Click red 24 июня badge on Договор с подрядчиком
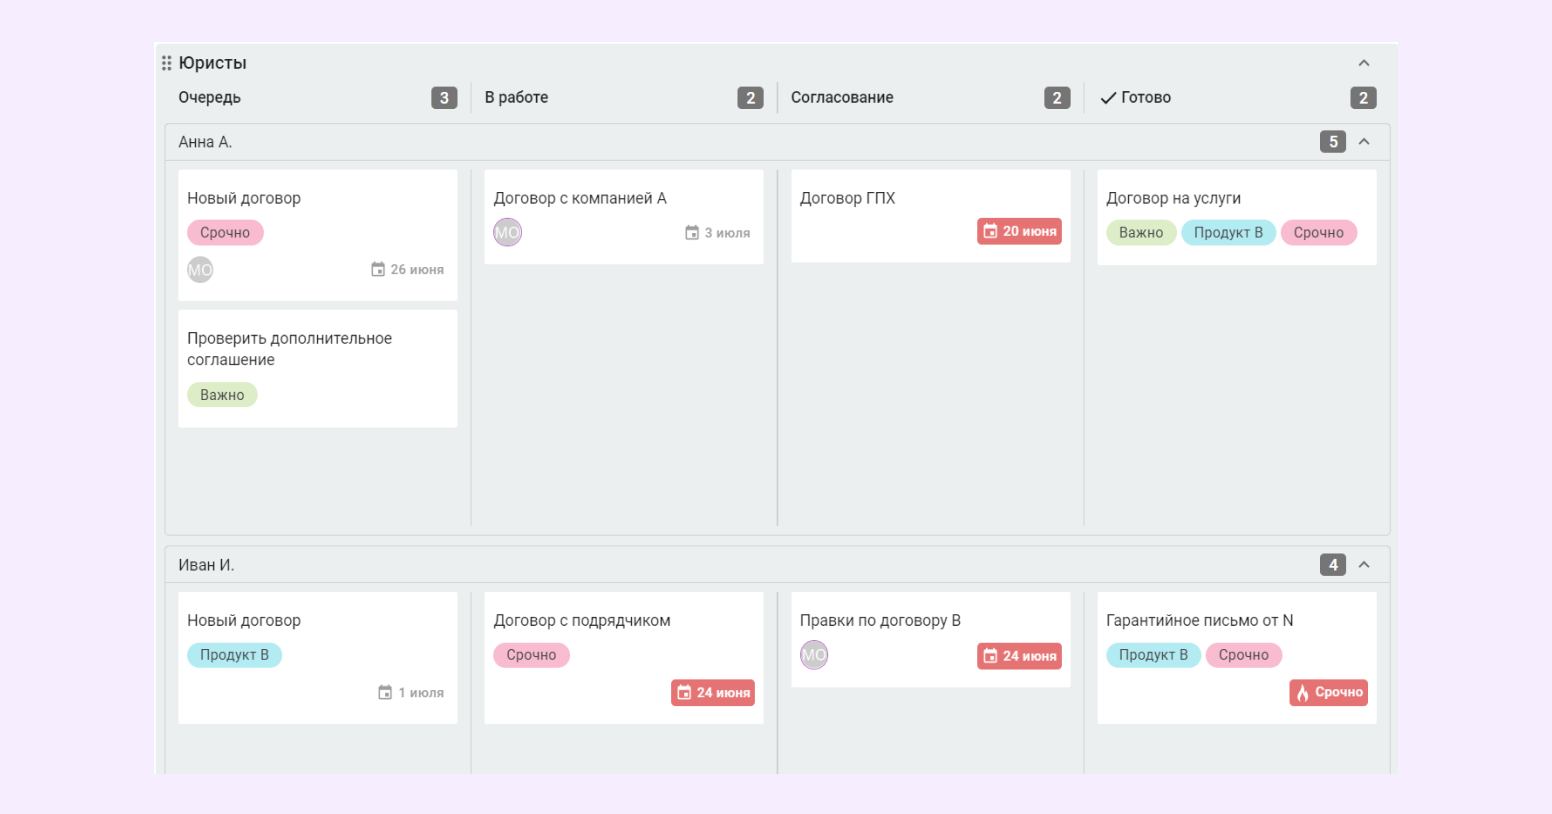 tap(713, 692)
